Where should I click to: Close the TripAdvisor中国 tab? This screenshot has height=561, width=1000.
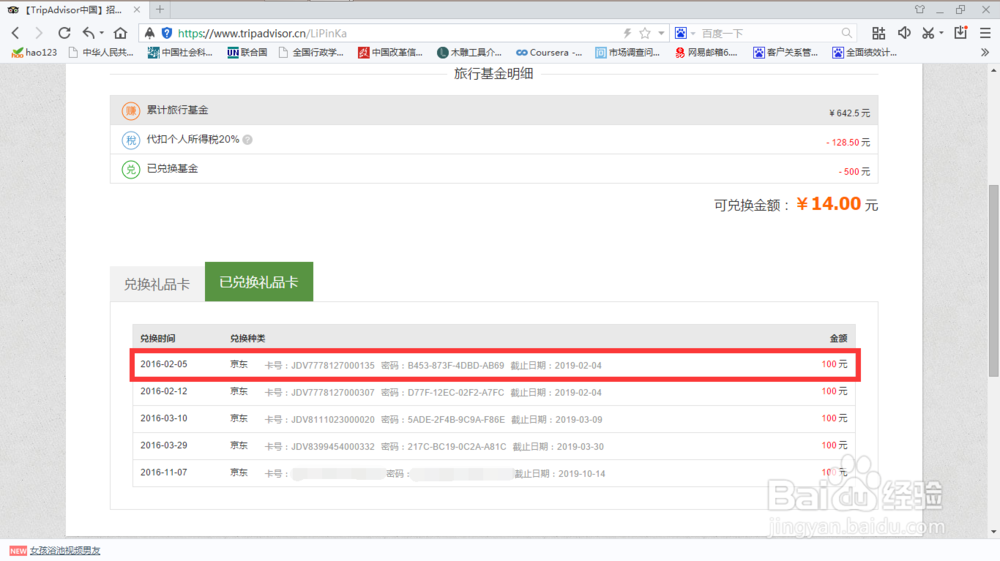pos(136,10)
